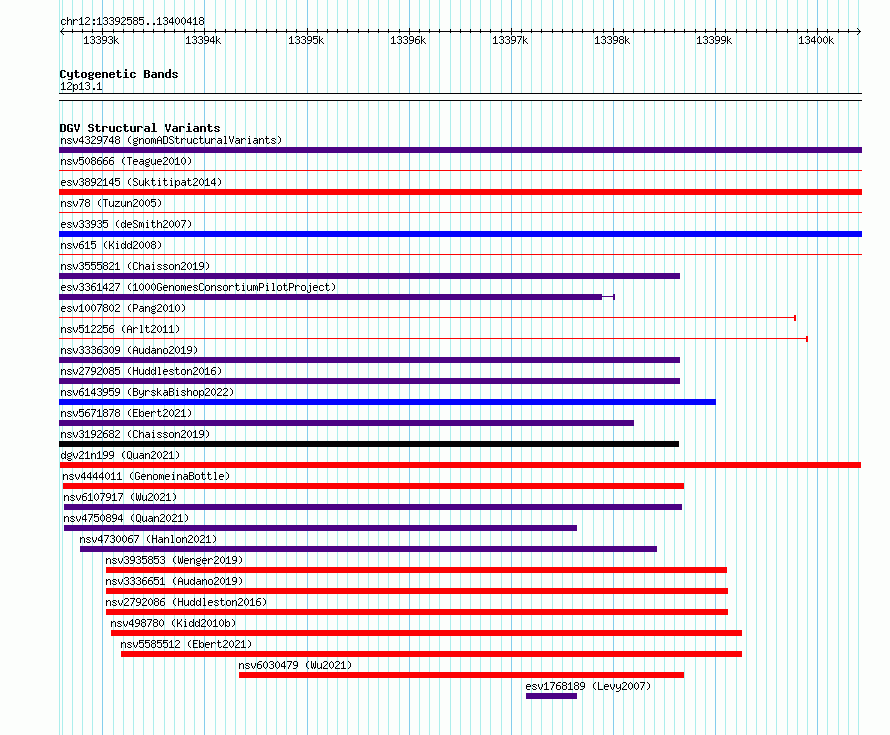890x735 pixels.
Task: Click esv1007802 (Pang2010) label
Action: click(123, 308)
